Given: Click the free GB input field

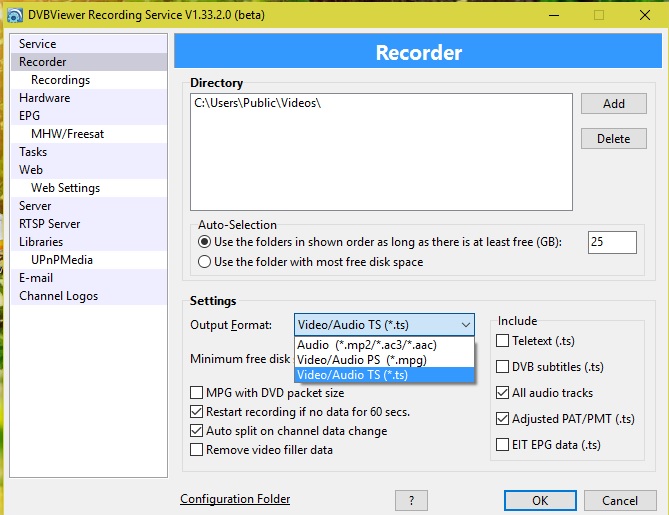Looking at the screenshot, I should [612, 242].
